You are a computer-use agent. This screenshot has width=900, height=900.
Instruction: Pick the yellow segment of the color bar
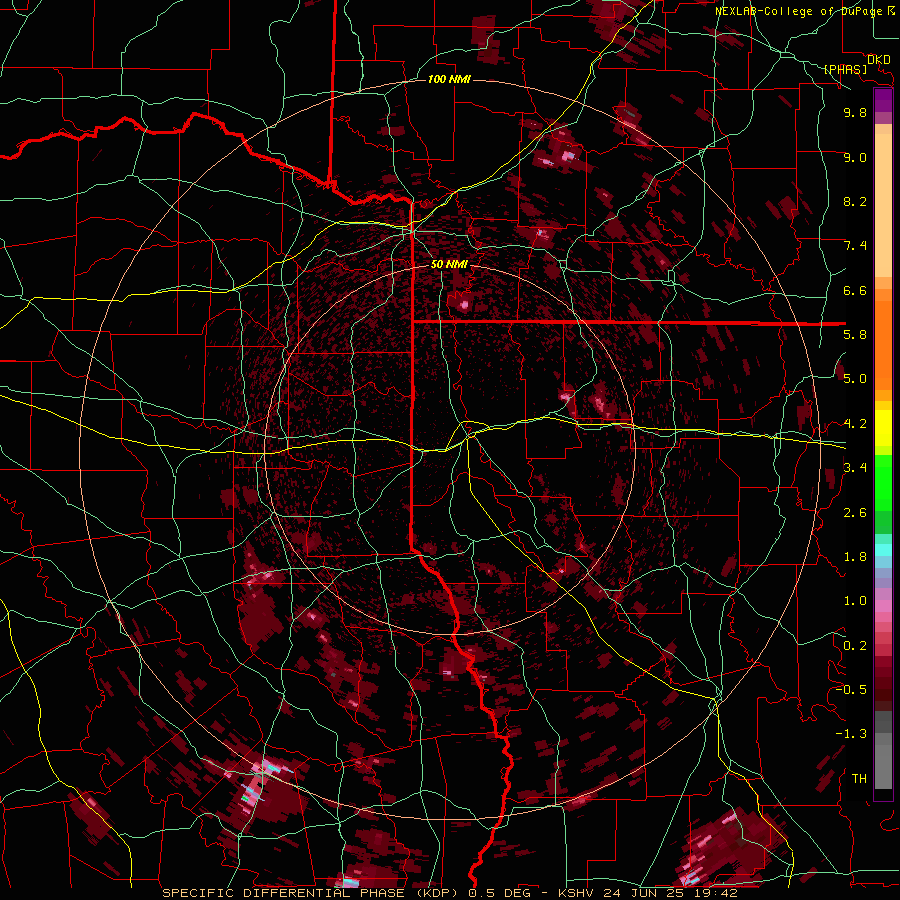click(x=883, y=428)
